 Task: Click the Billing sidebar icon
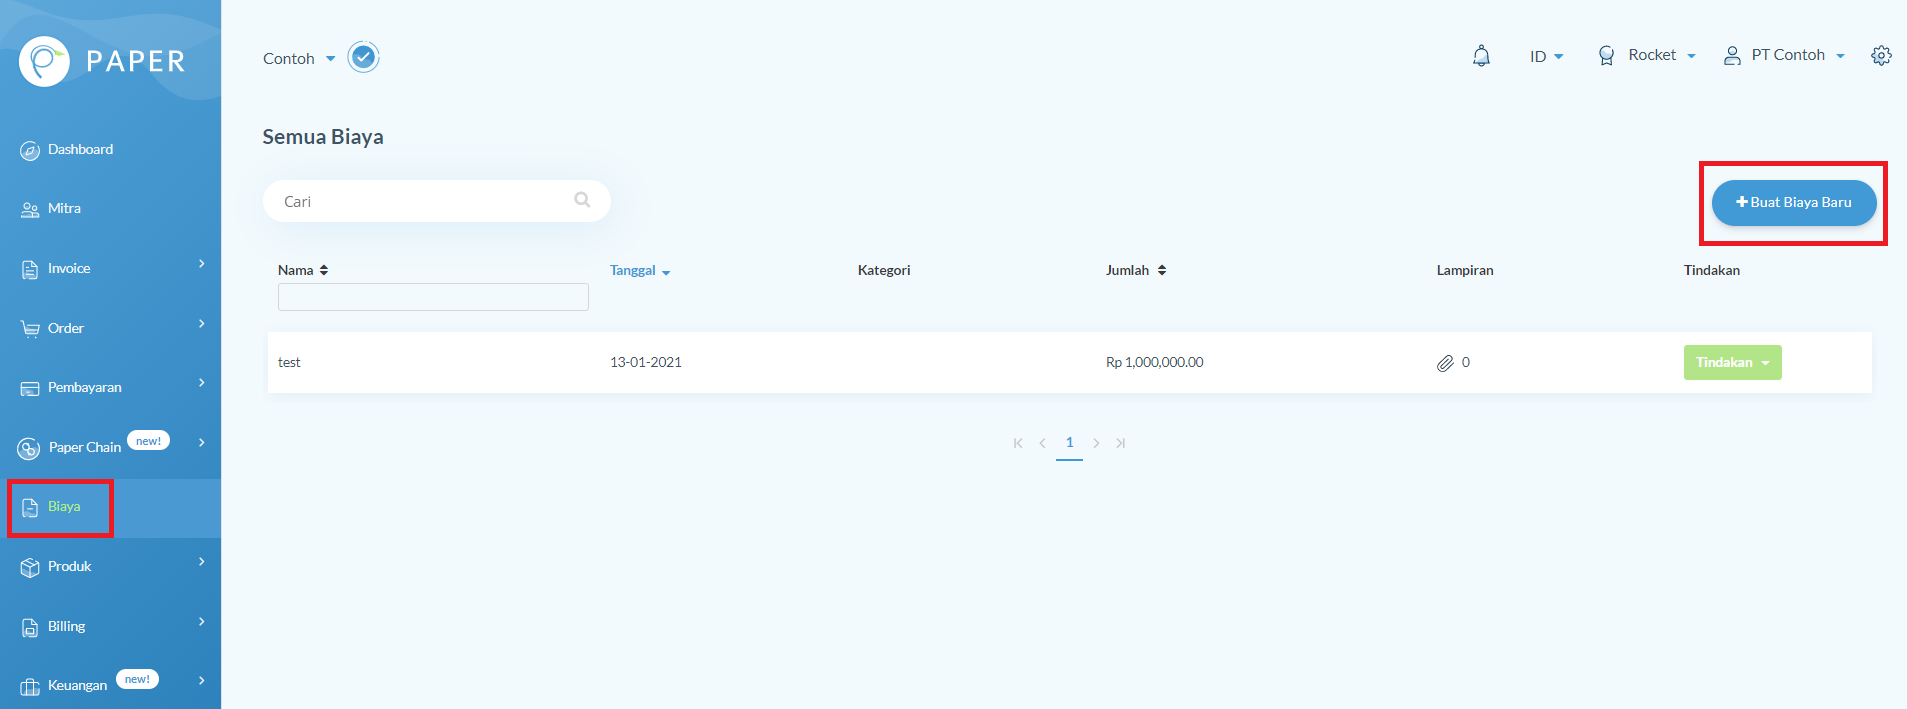(x=30, y=628)
